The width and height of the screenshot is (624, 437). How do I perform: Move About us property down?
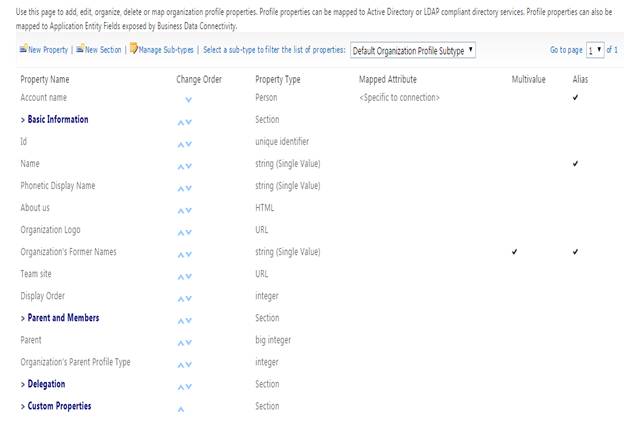pyautogui.click(x=189, y=209)
